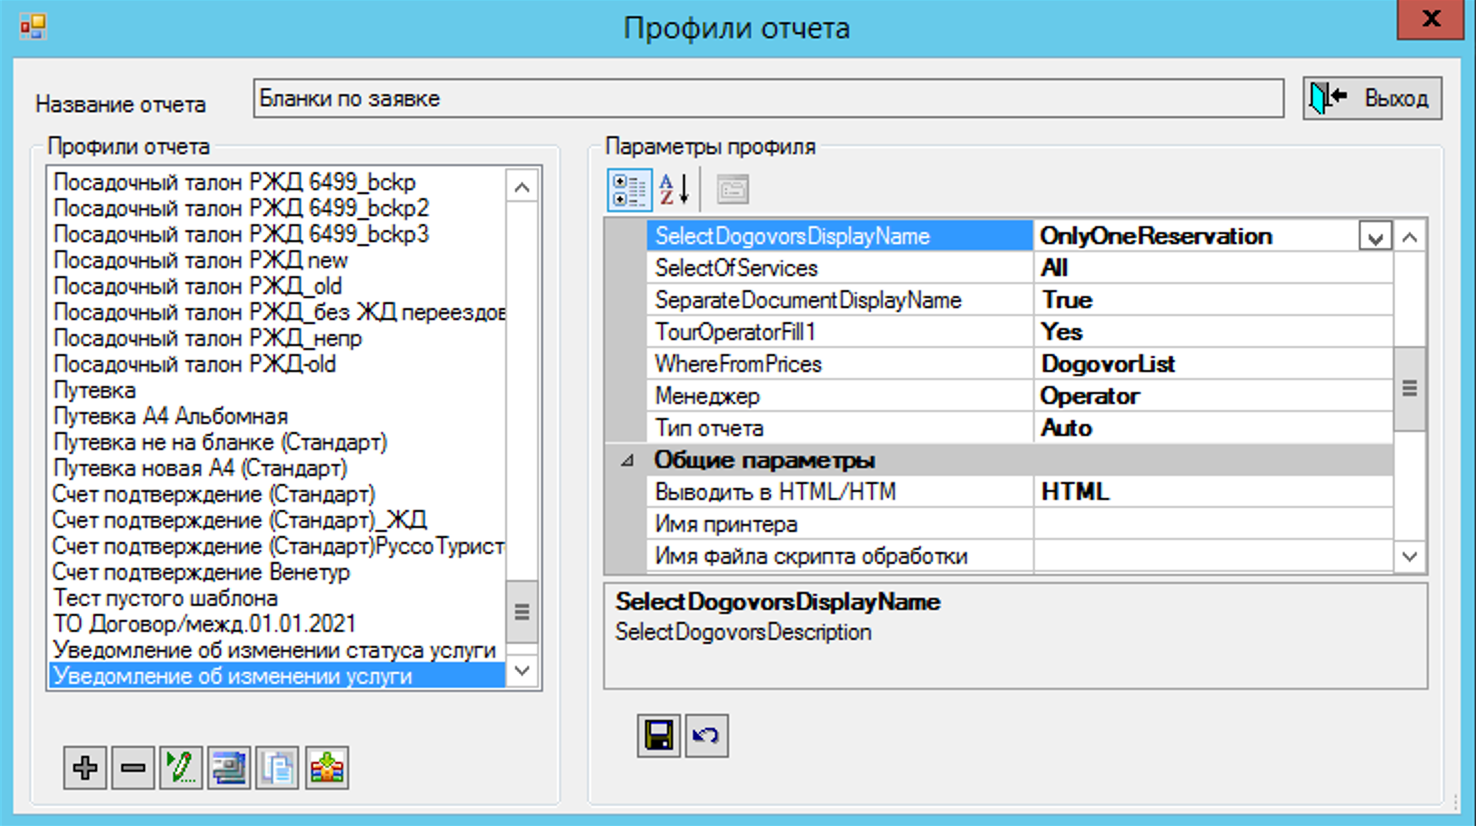This screenshot has width=1476, height=826.
Task: Click the undo arrow icon
Action: click(x=707, y=736)
